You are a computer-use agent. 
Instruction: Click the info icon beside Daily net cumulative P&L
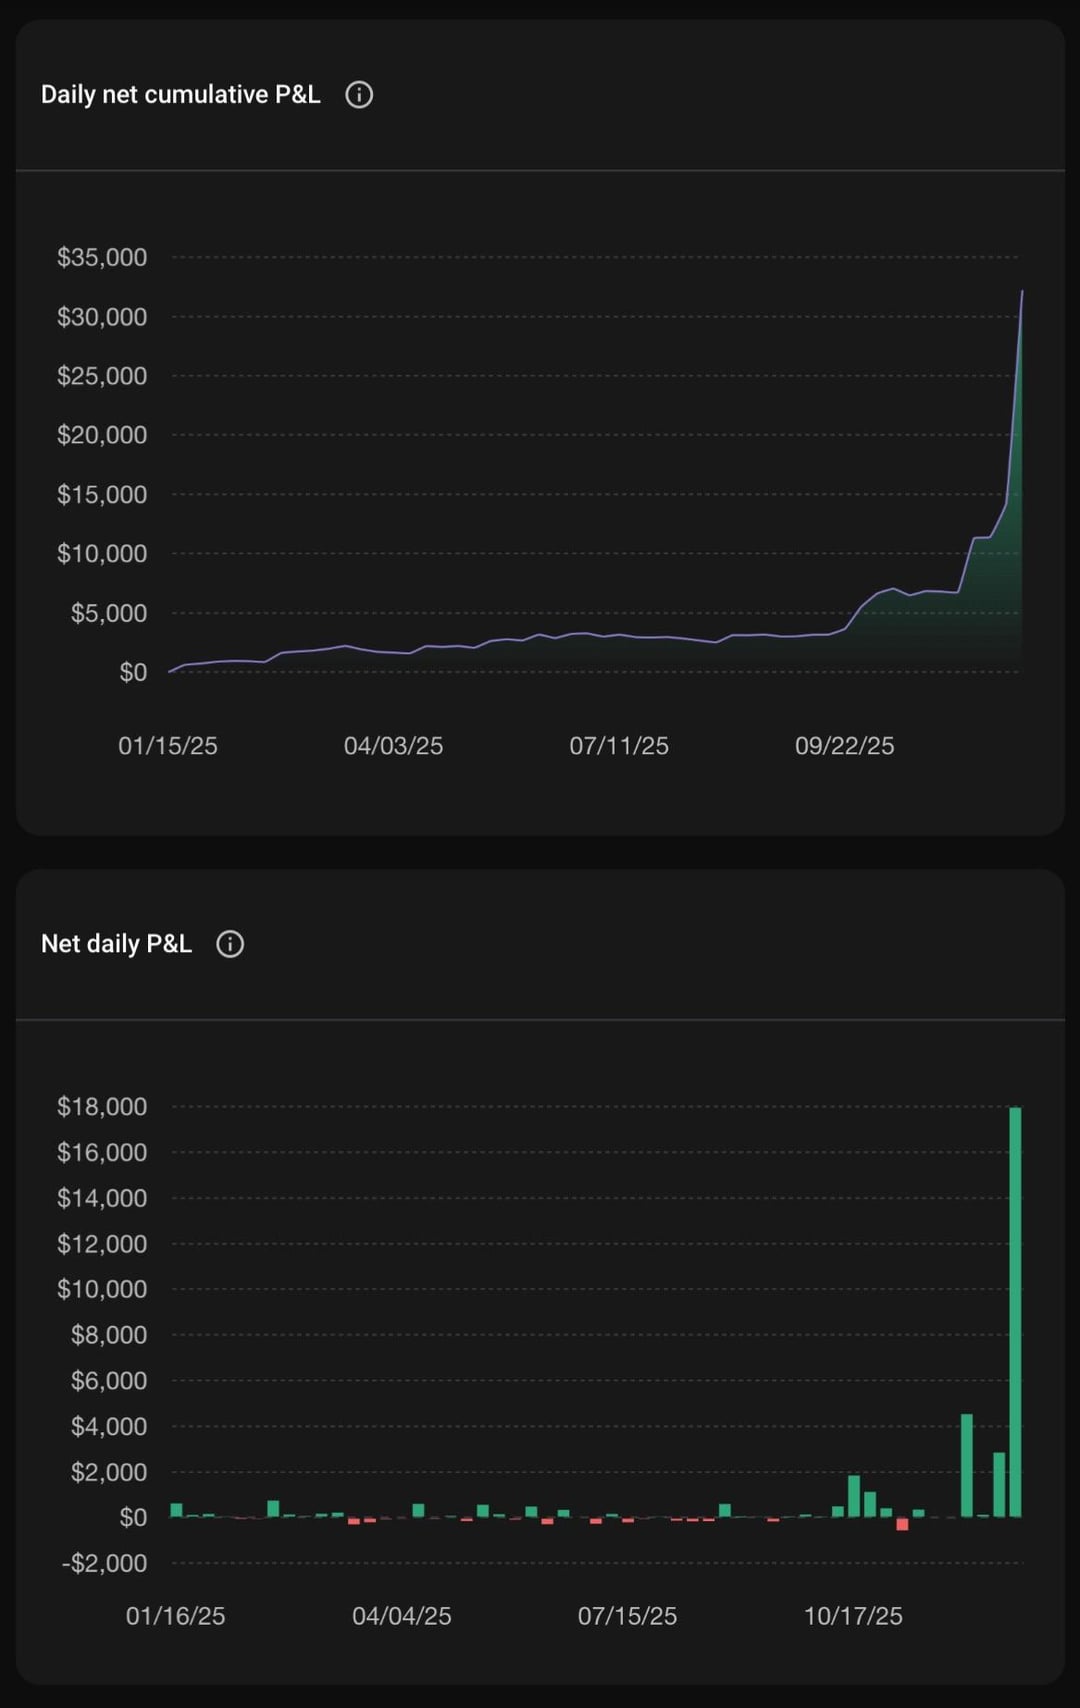[359, 95]
